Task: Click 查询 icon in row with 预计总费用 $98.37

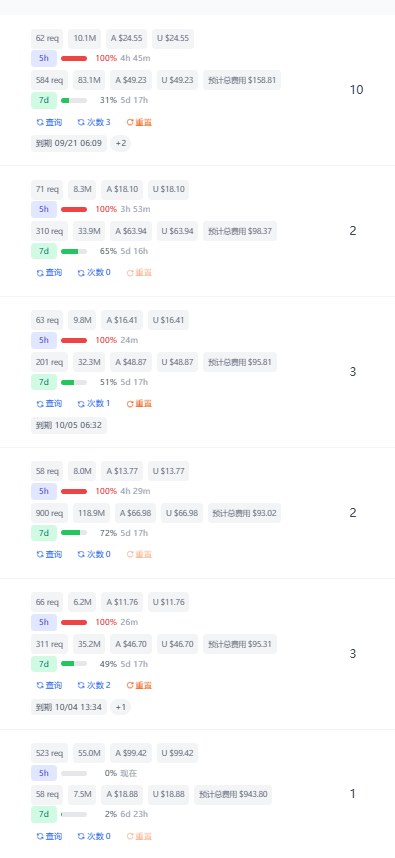Action: pos(39,273)
